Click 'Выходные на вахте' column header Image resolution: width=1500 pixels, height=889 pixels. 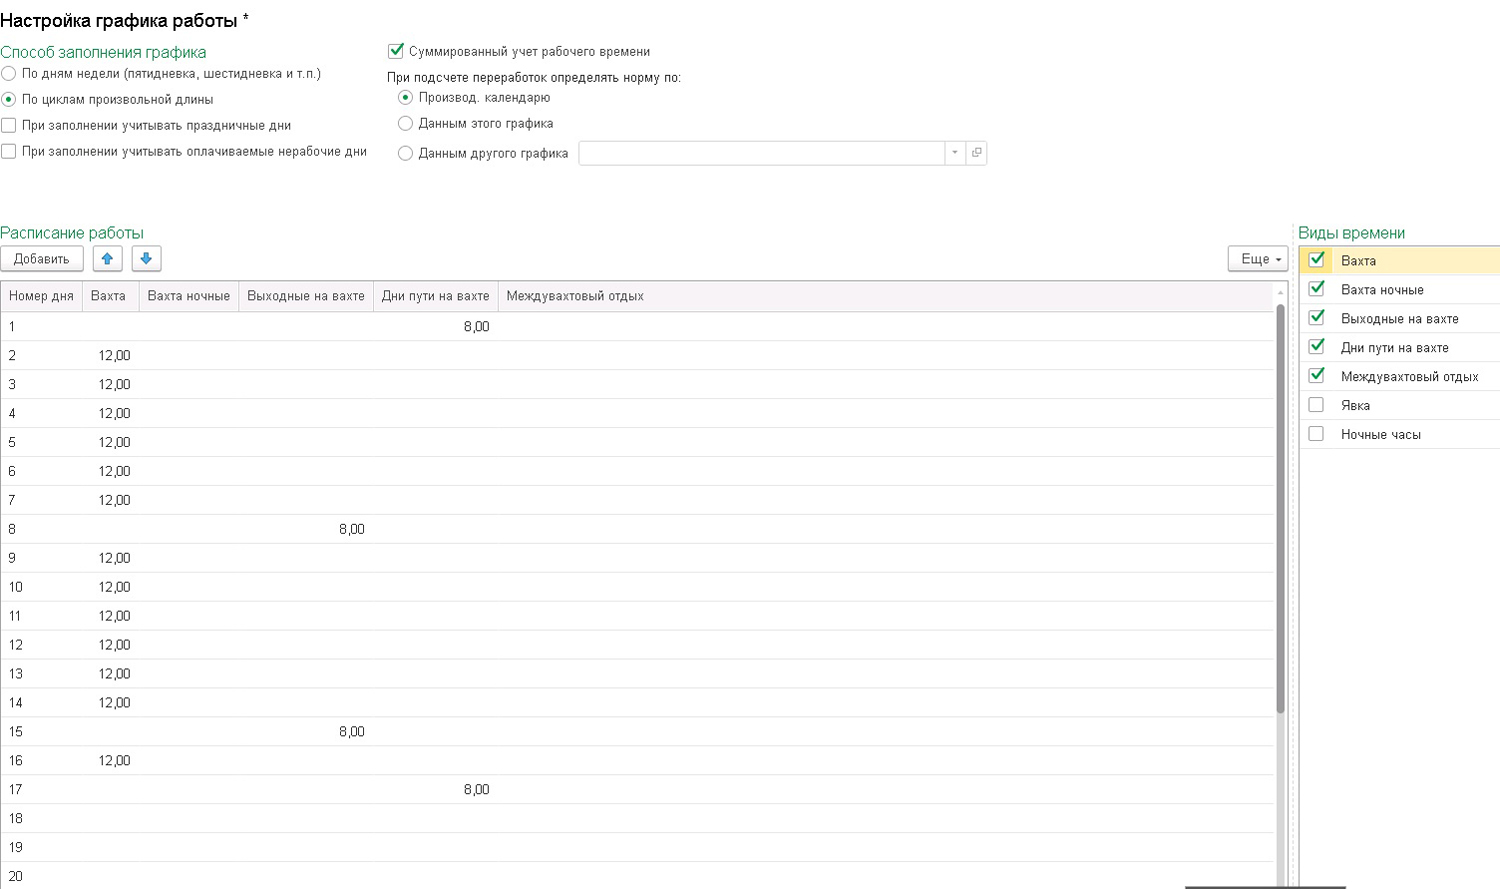(x=306, y=296)
